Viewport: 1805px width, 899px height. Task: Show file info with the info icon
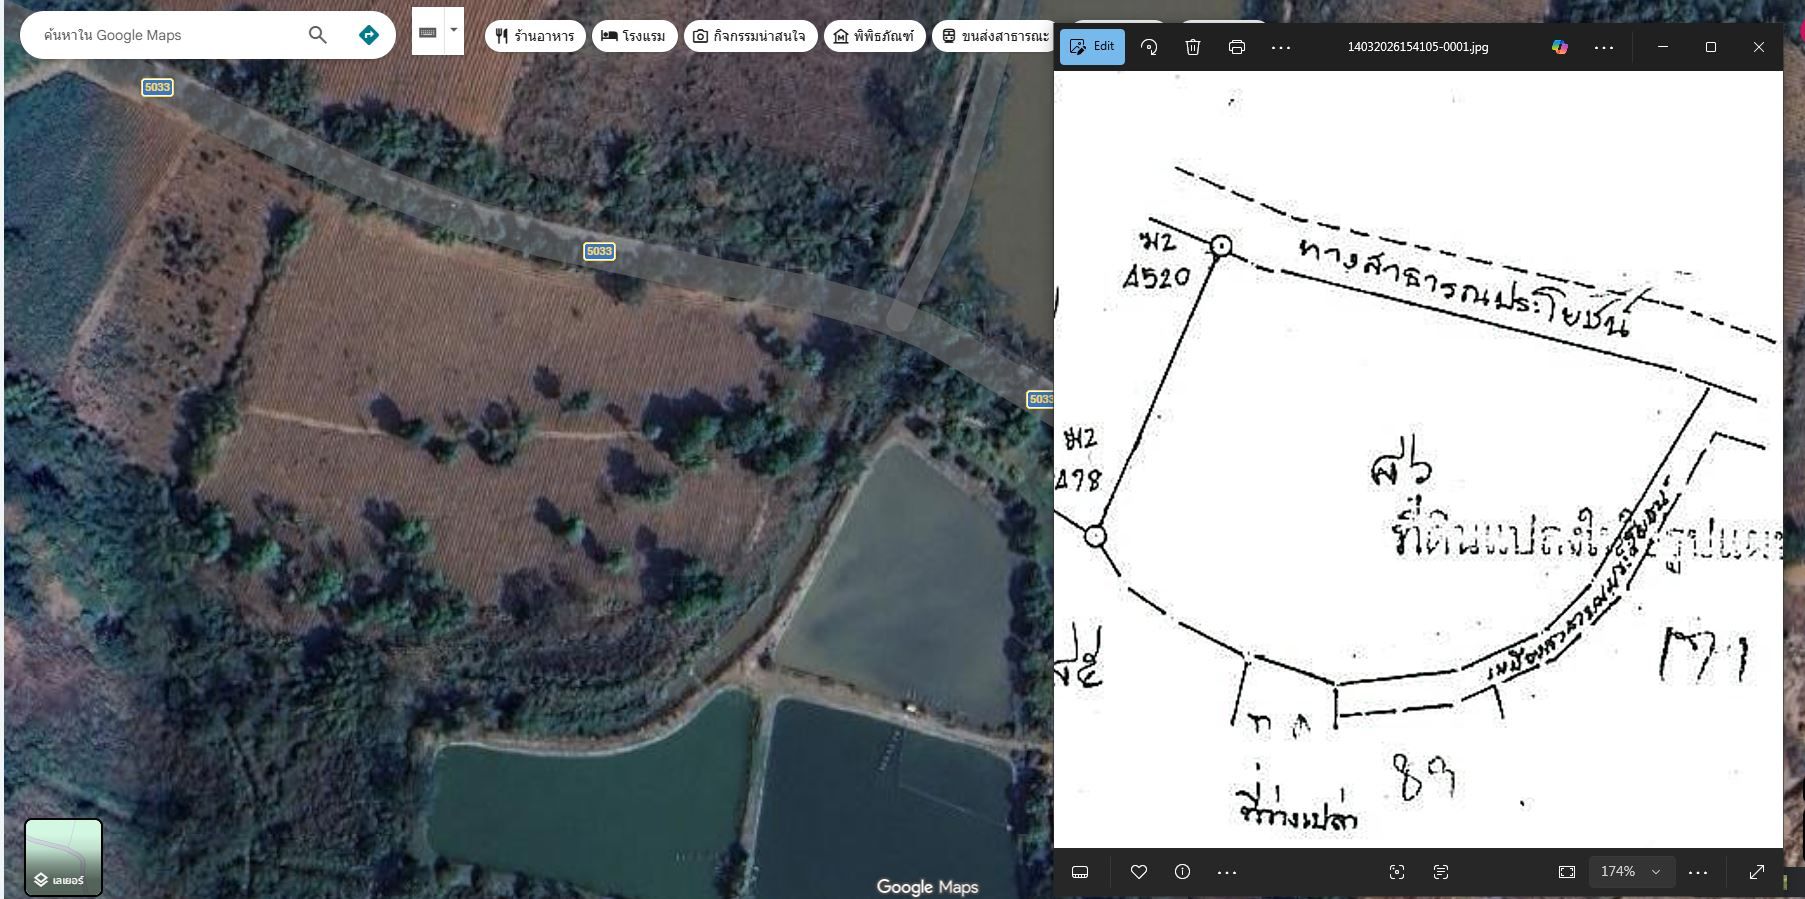[1182, 872]
